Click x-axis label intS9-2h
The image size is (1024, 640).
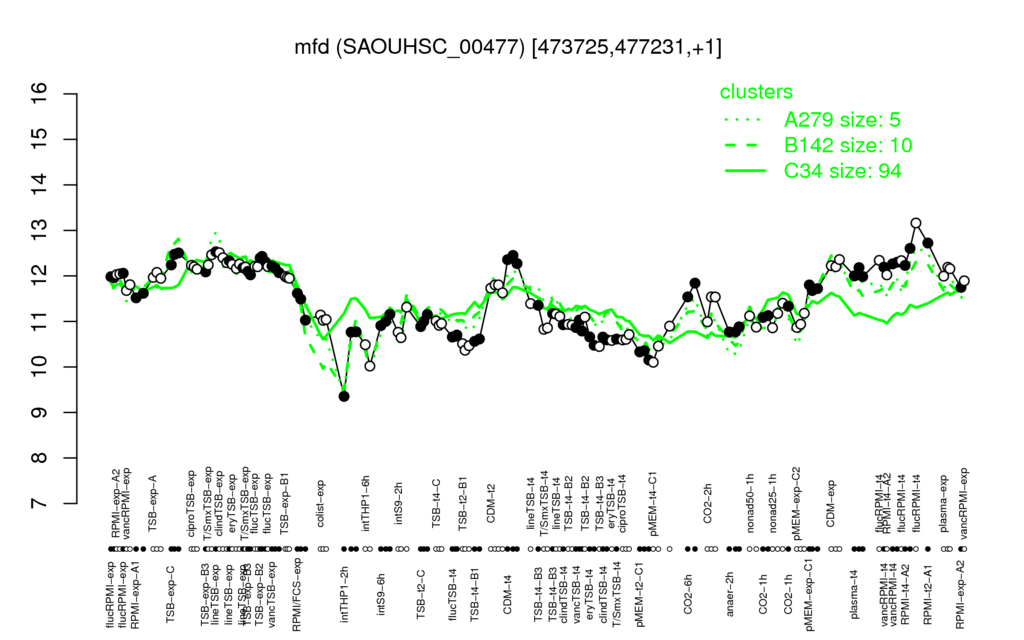399,504
